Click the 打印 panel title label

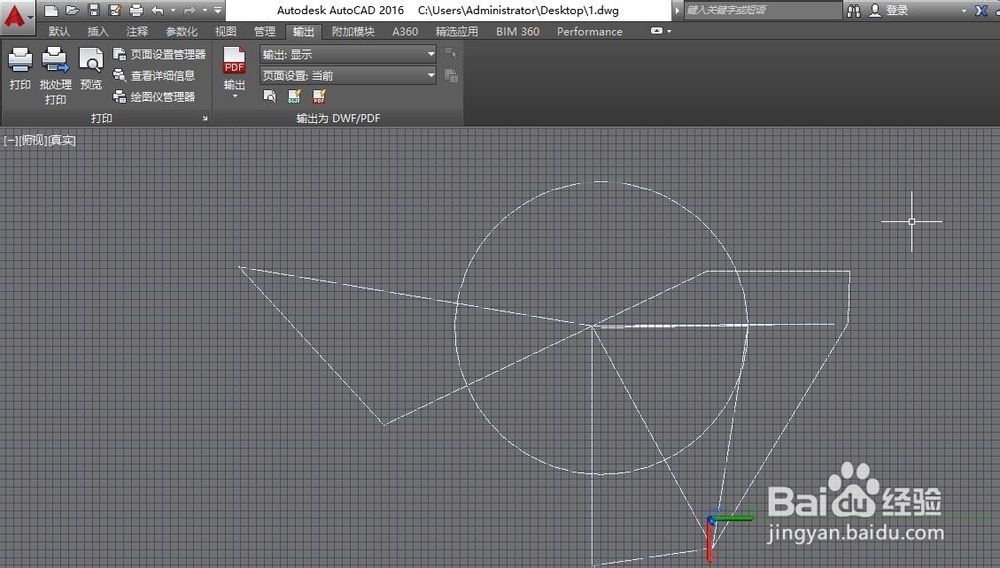point(101,118)
